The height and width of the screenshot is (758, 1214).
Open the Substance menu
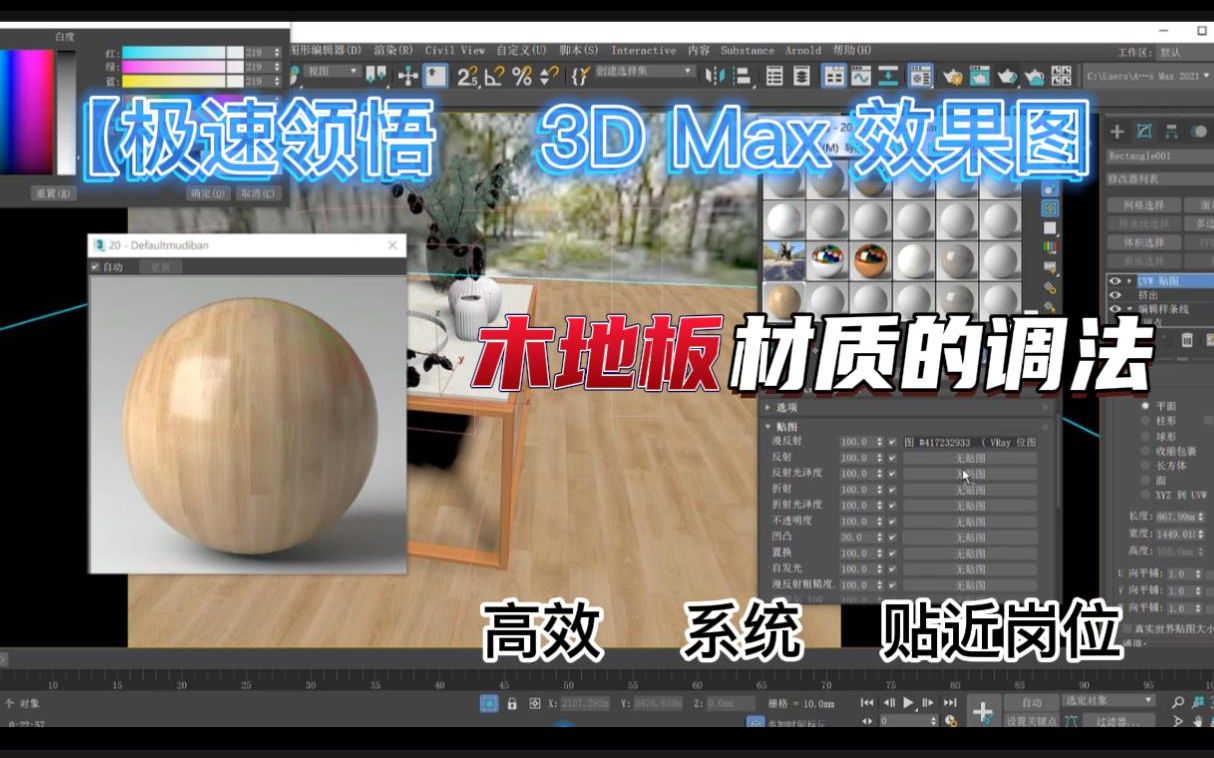(746, 49)
